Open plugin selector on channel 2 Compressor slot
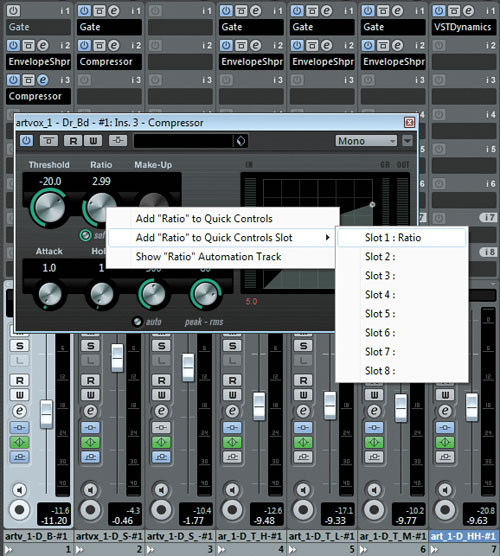 point(109,62)
